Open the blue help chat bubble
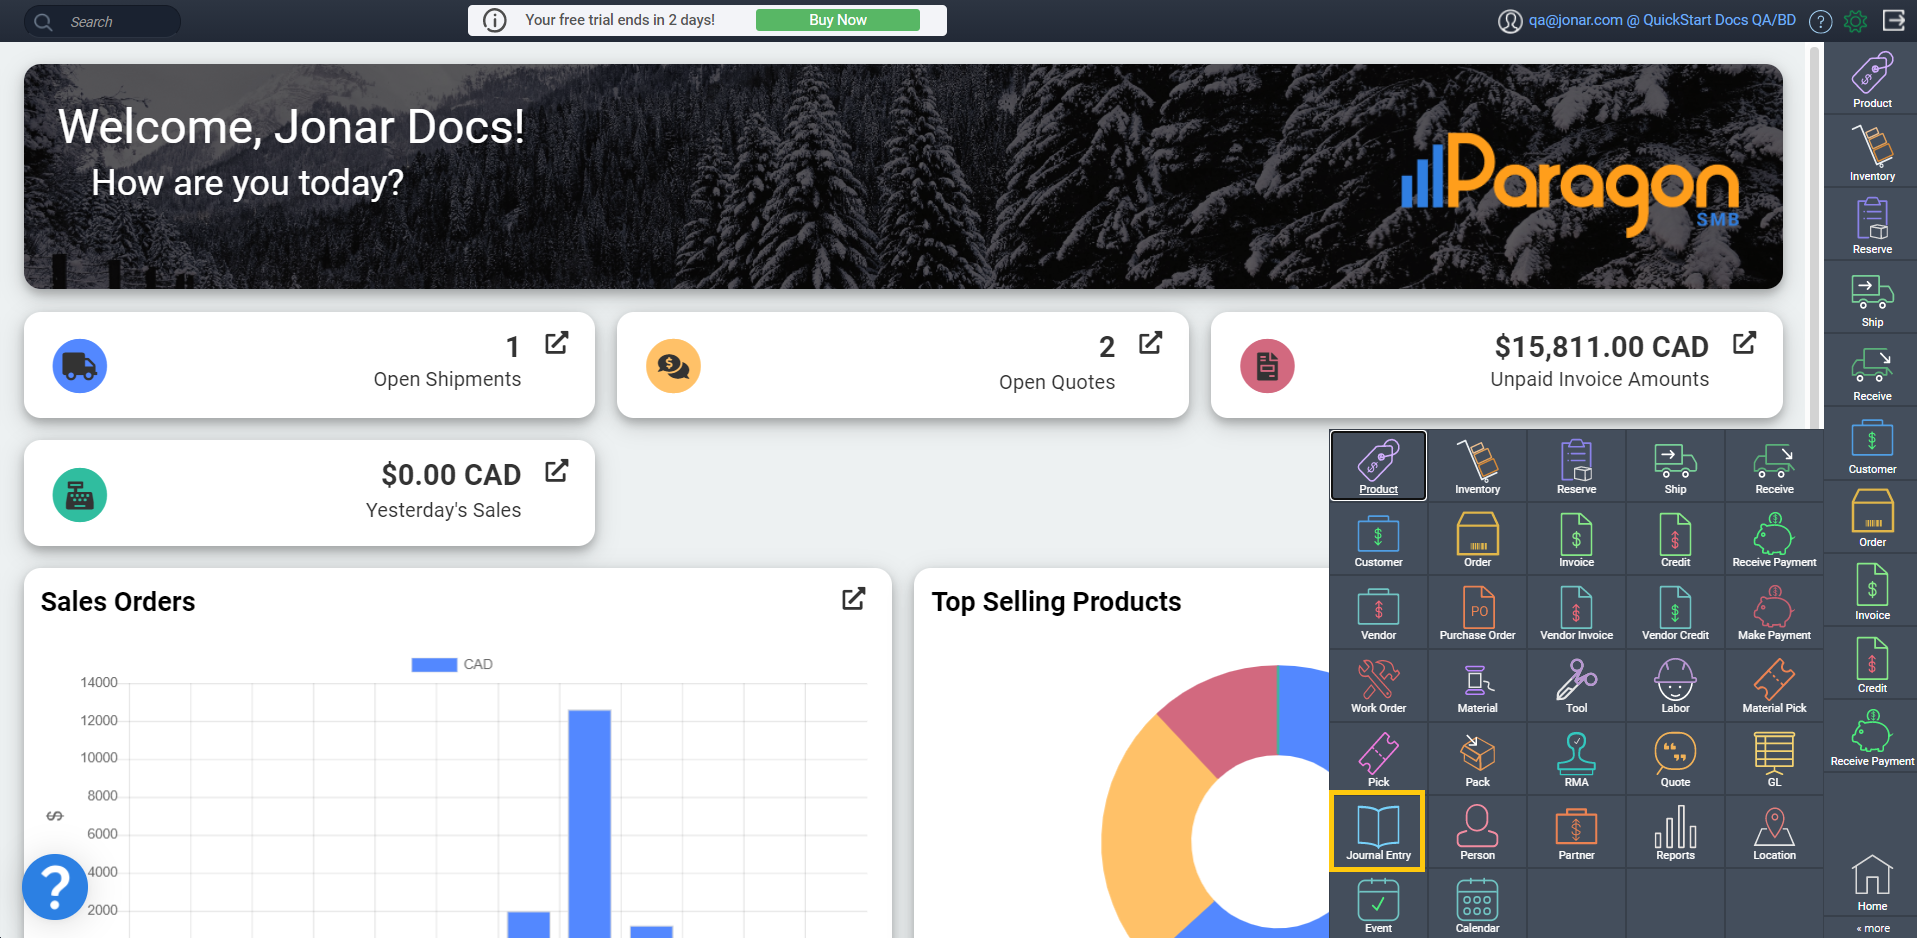This screenshot has height=938, width=1917. tap(55, 887)
